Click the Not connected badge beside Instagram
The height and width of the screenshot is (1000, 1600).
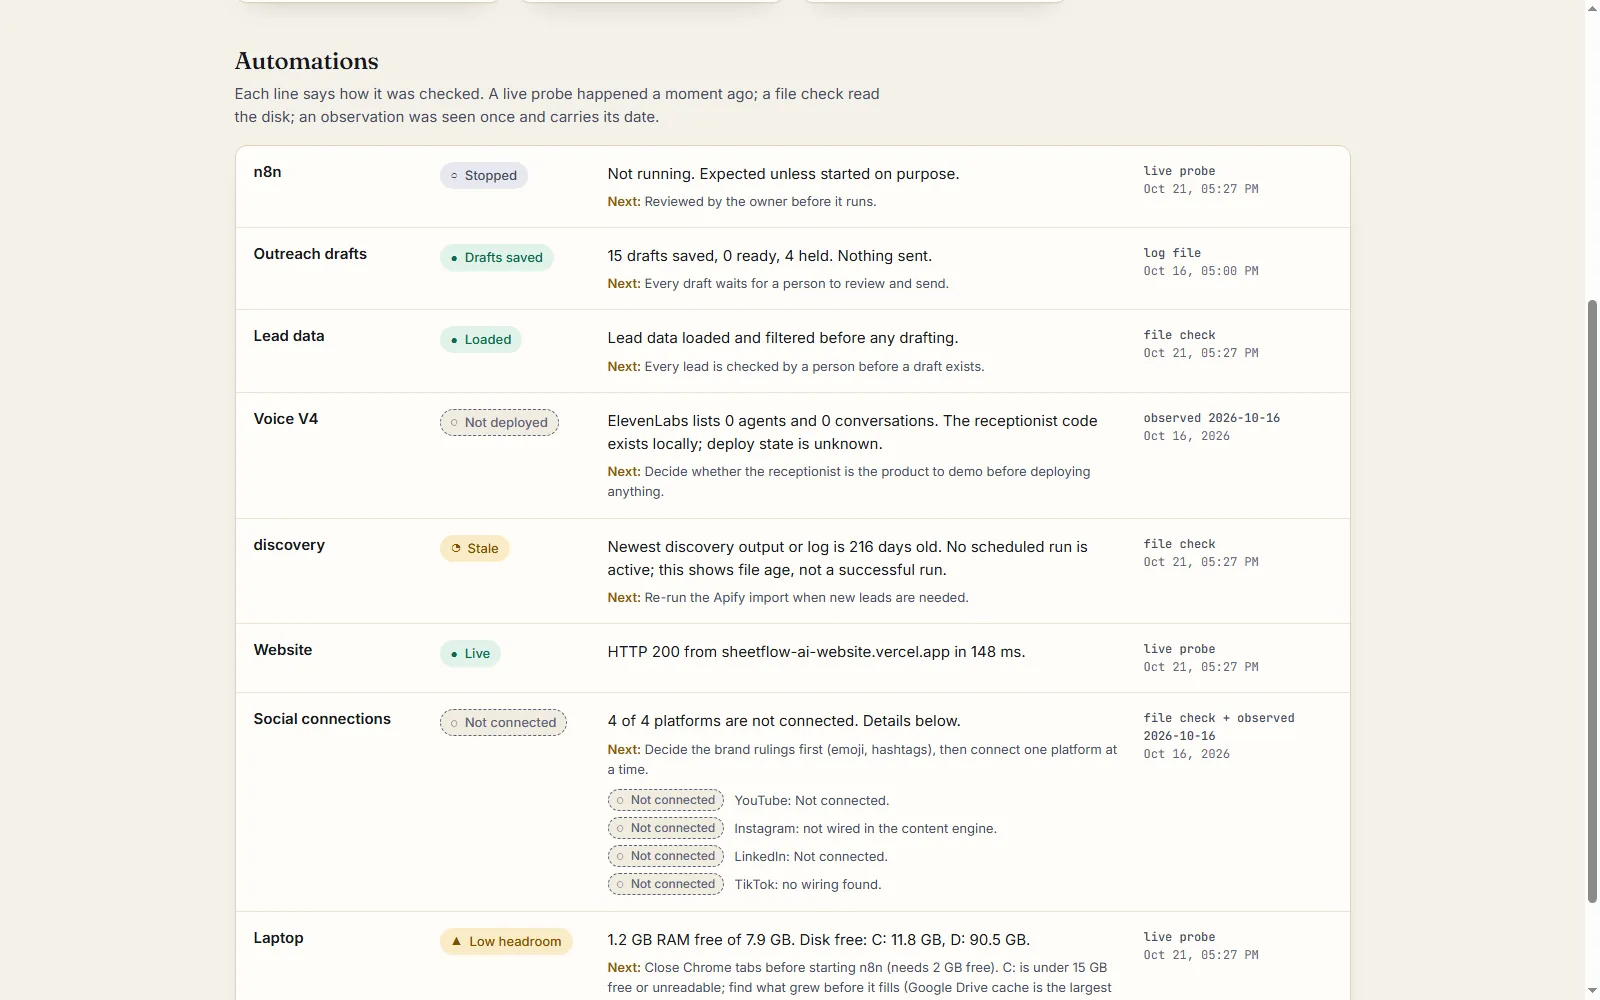coord(666,829)
